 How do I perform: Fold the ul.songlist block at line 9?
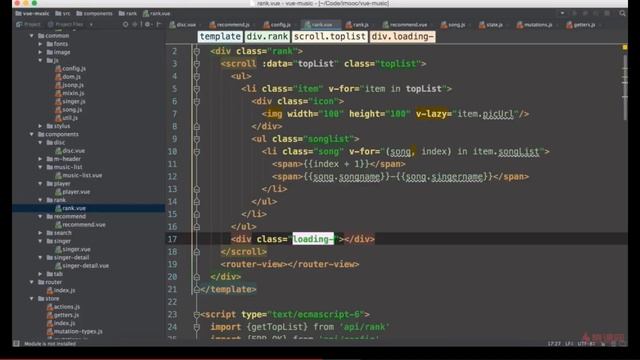(196, 139)
